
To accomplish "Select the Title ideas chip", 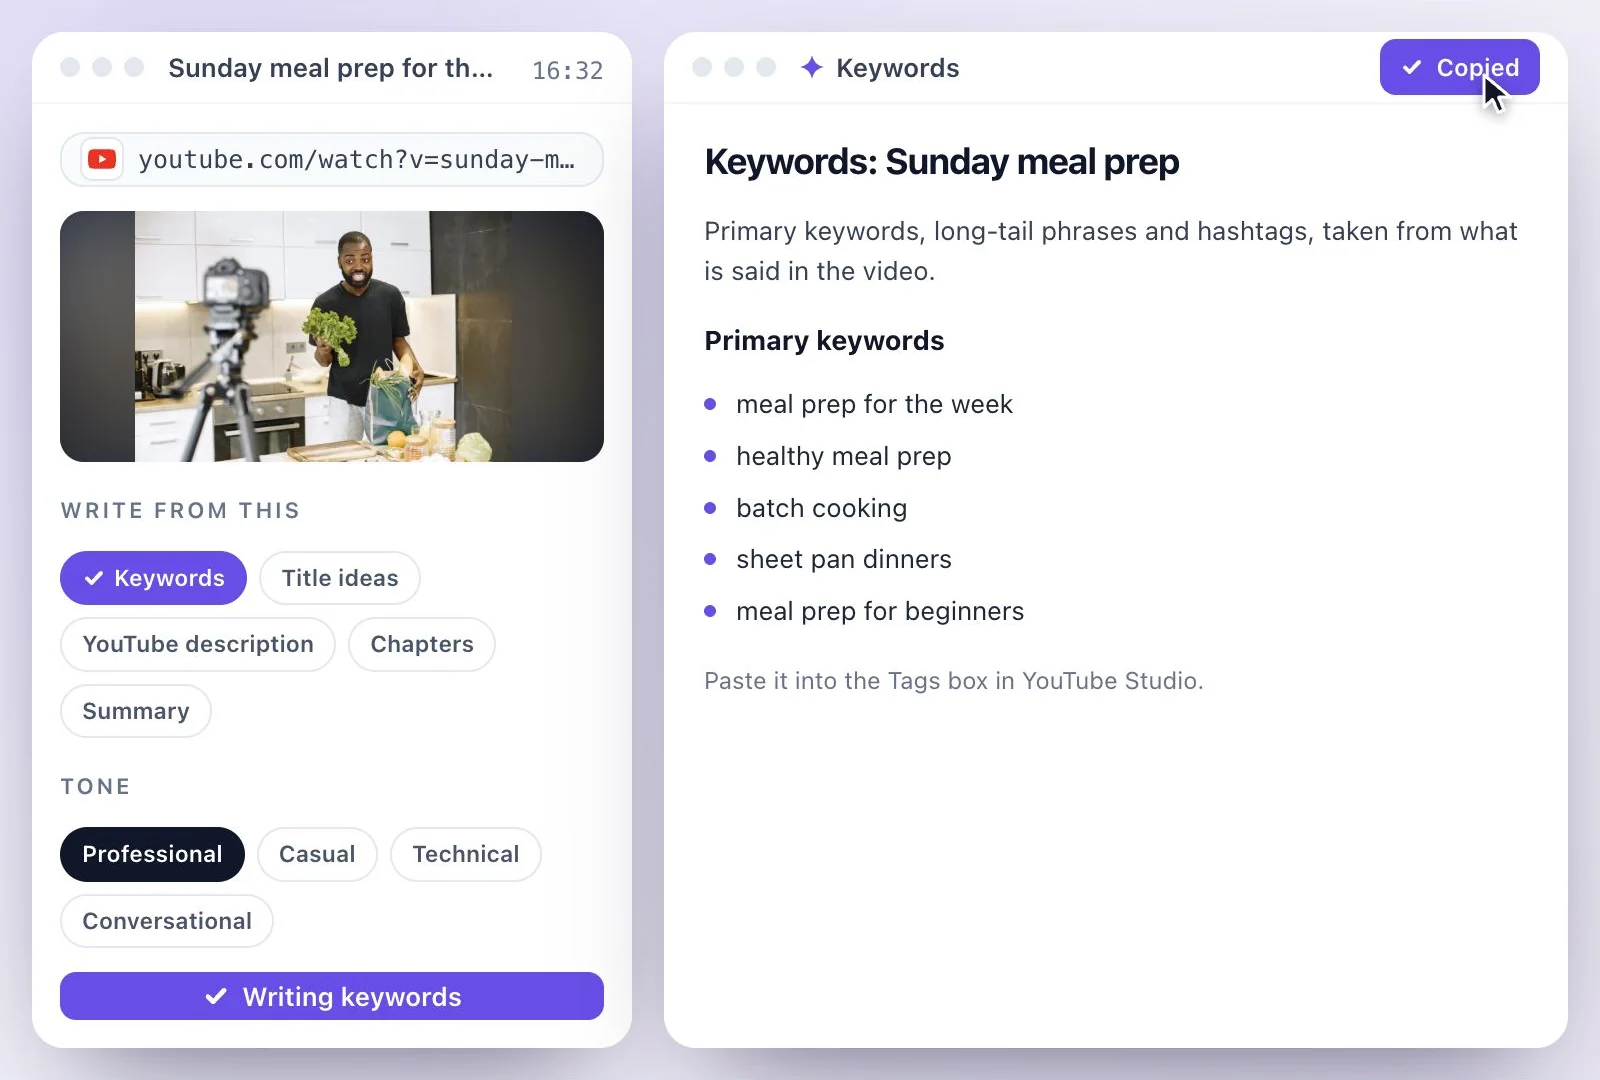I will tap(340, 578).
